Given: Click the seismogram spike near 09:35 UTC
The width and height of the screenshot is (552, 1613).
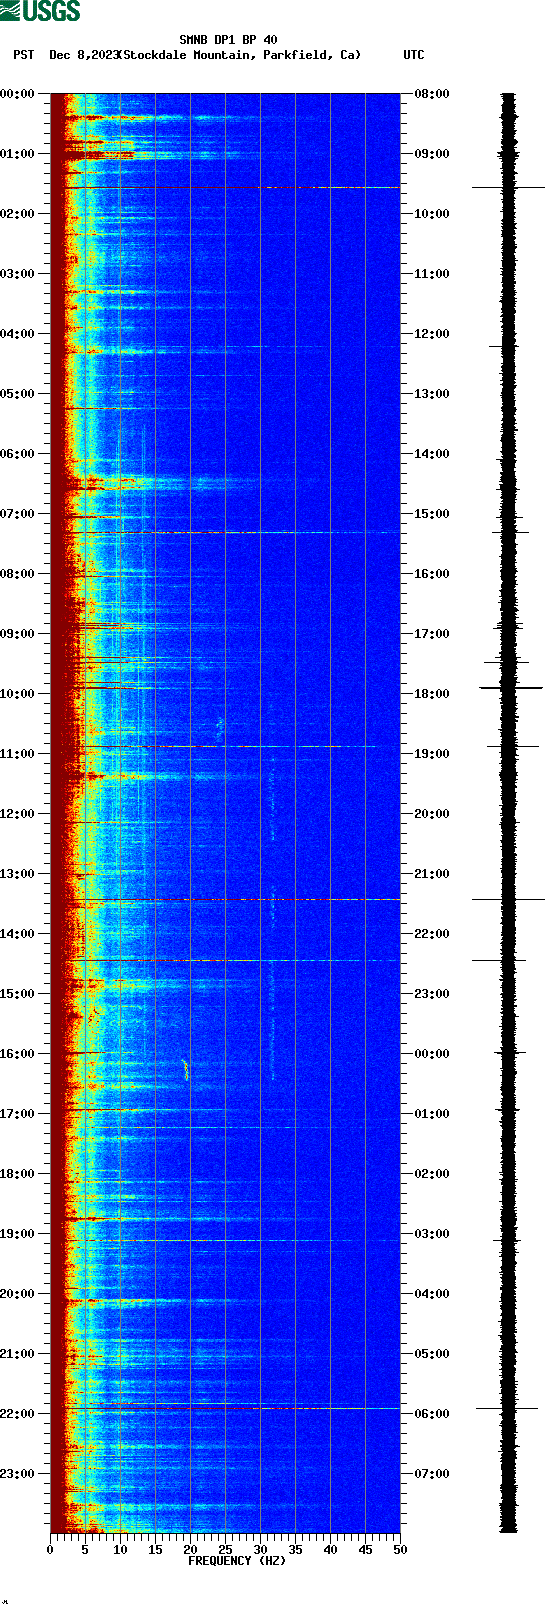Looking at the screenshot, I should click(x=508, y=187).
